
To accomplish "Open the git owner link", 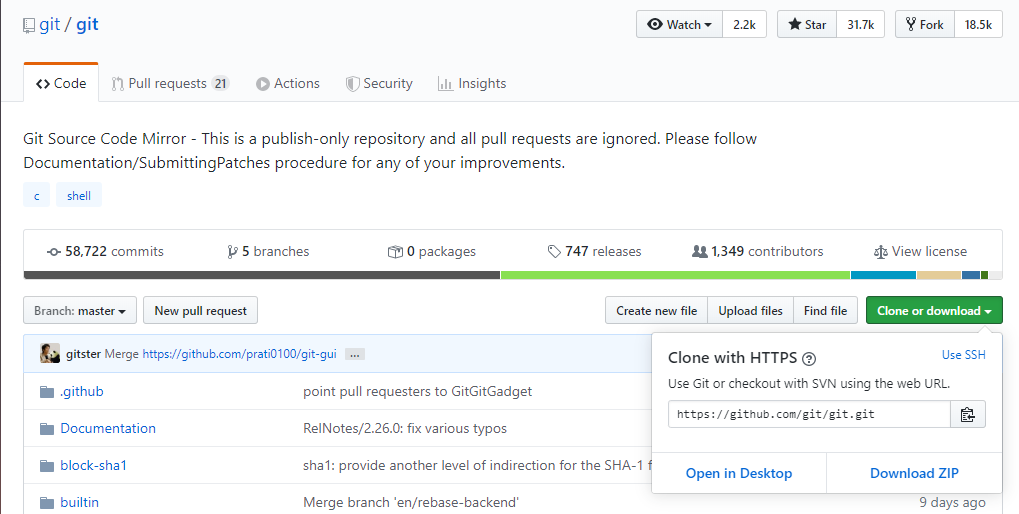I will tap(49, 25).
